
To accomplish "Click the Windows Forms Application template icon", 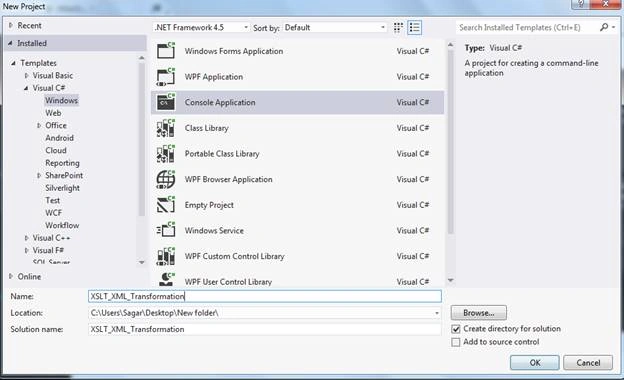I will [x=166, y=51].
